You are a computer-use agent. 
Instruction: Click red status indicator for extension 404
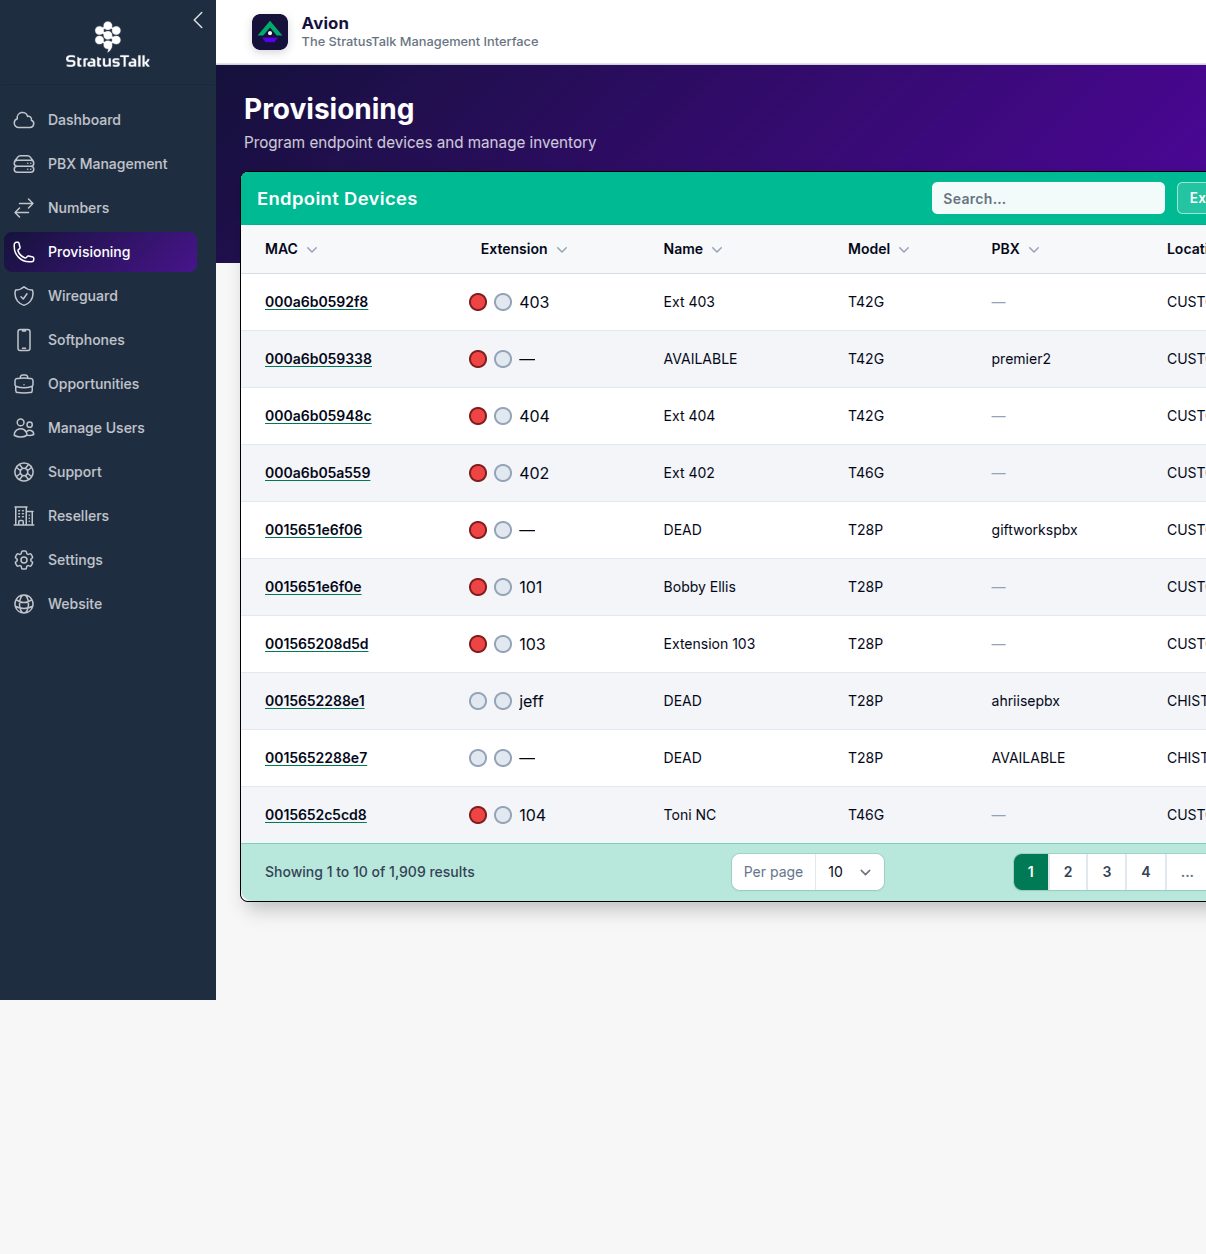(x=478, y=416)
